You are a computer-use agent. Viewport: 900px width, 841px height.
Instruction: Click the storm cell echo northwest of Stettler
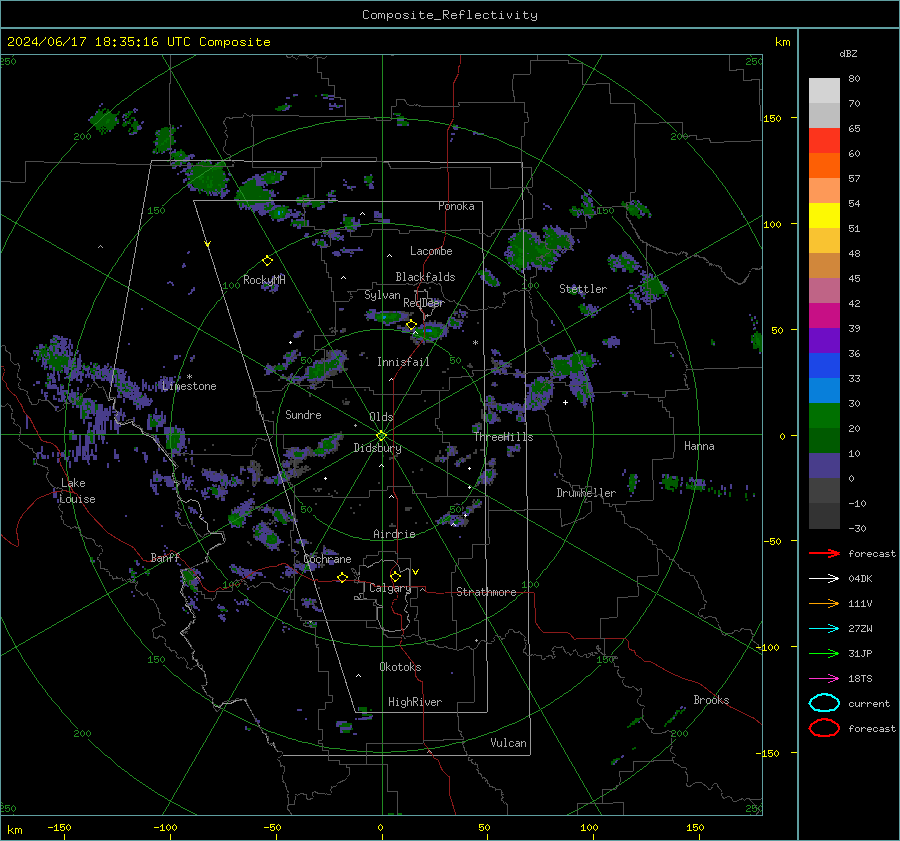pos(537,249)
